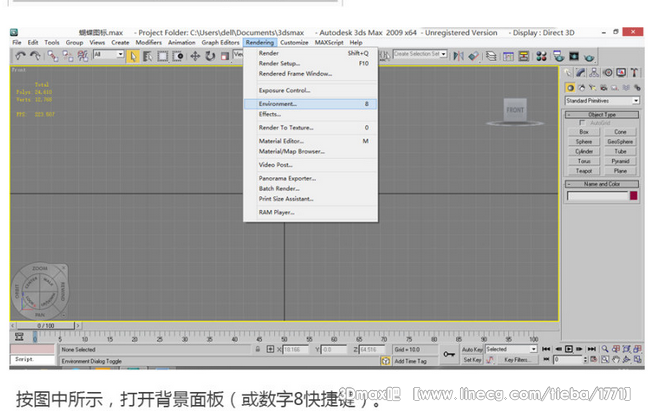660x411 pixels.
Task: Toggle the Selection Lock padlock icon
Action: (x=258, y=349)
